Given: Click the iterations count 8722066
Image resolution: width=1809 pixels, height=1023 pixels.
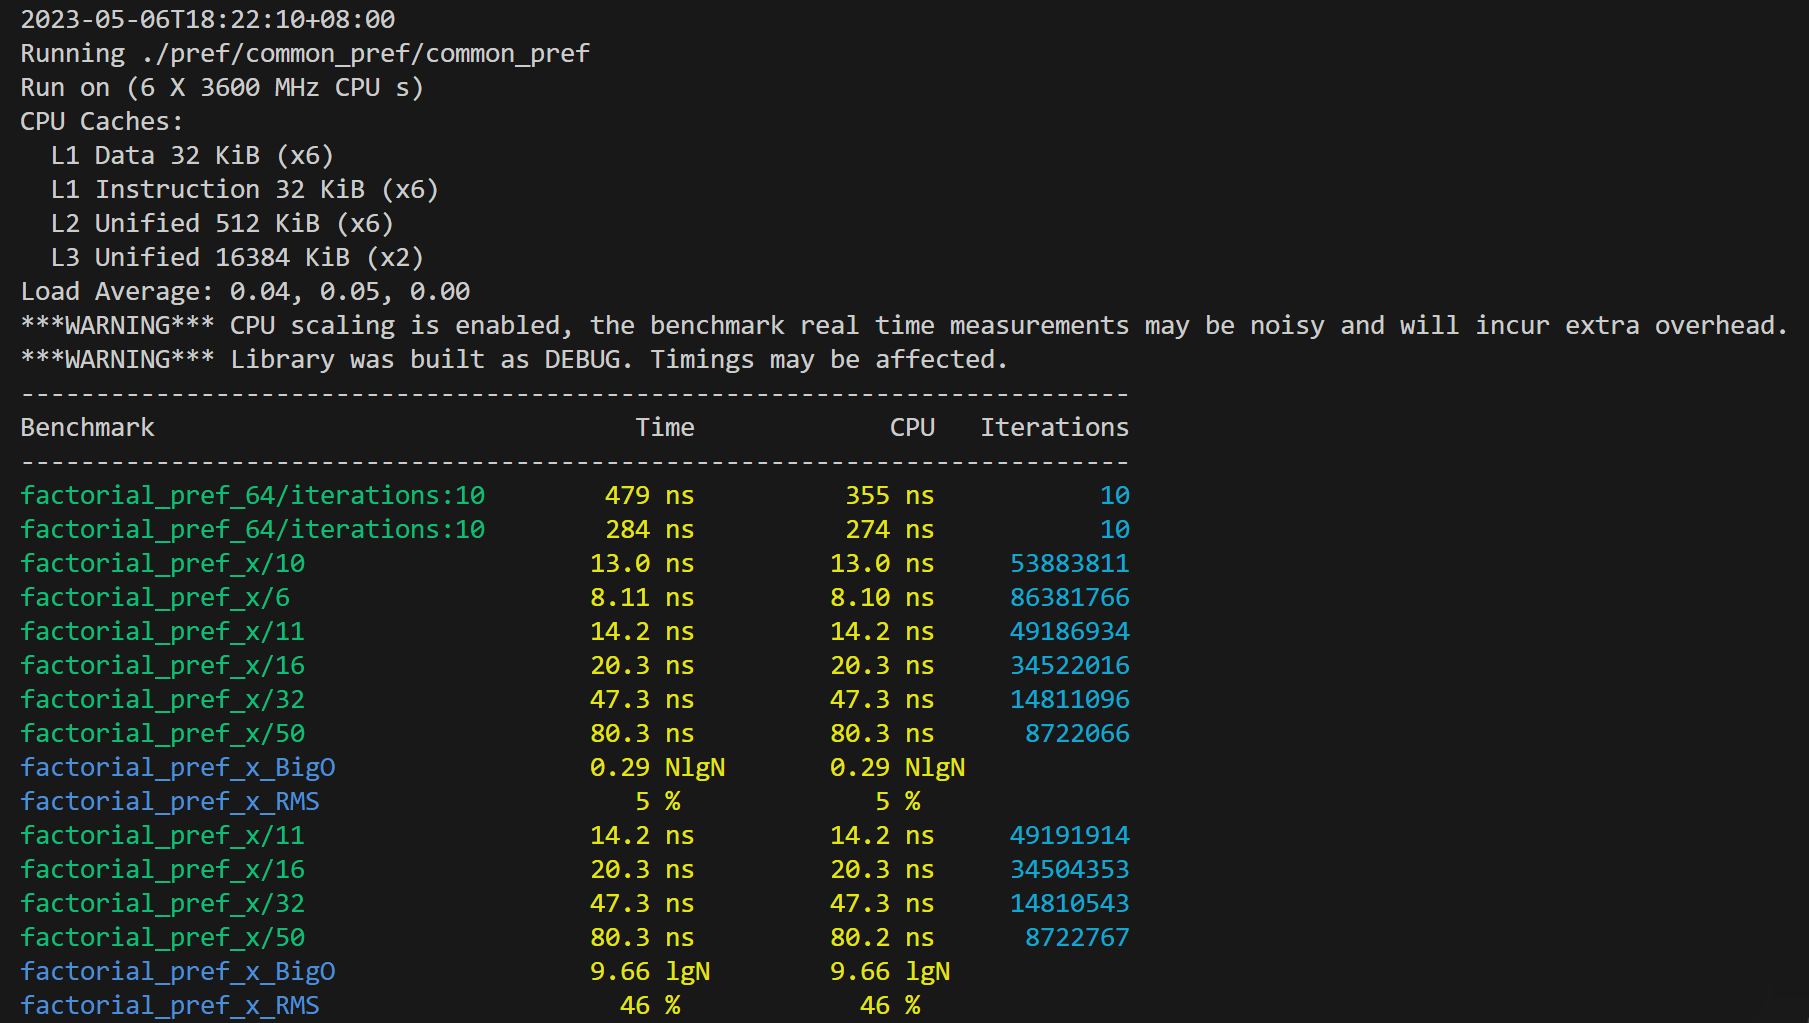Looking at the screenshot, I should click(1077, 733).
